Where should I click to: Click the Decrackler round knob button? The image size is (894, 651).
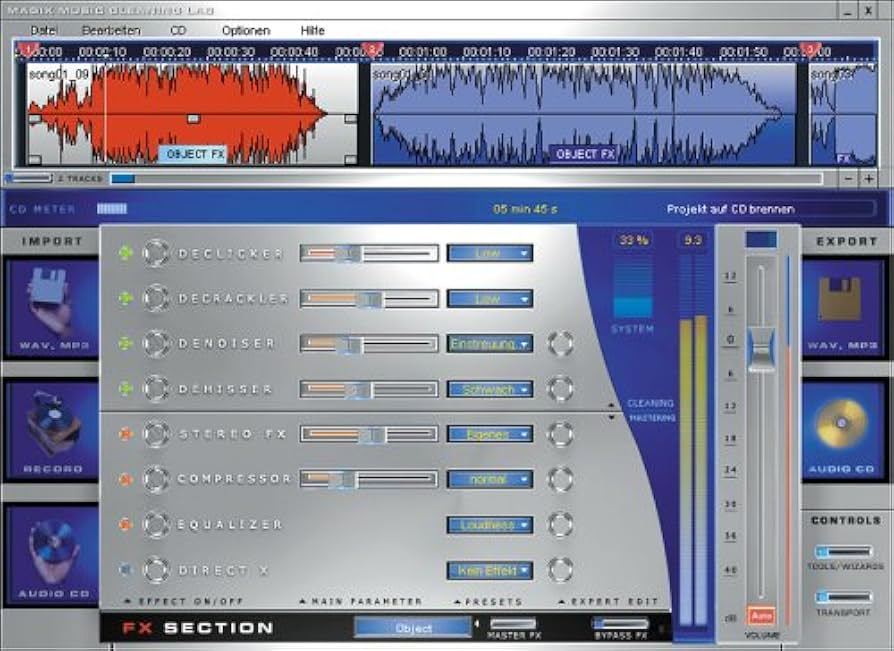click(x=155, y=298)
